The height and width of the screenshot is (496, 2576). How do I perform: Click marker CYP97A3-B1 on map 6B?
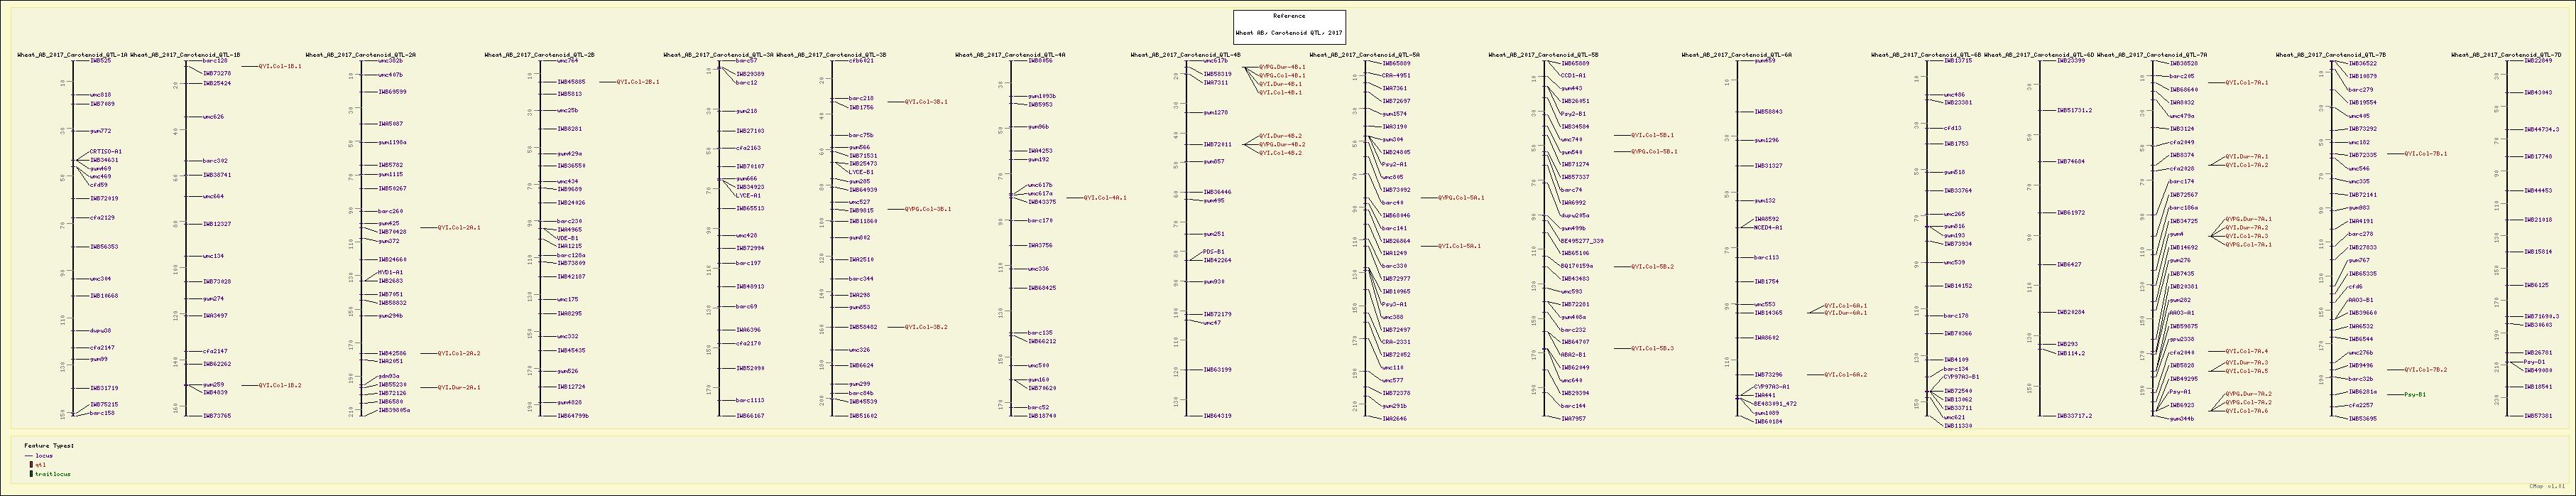(x=1961, y=377)
